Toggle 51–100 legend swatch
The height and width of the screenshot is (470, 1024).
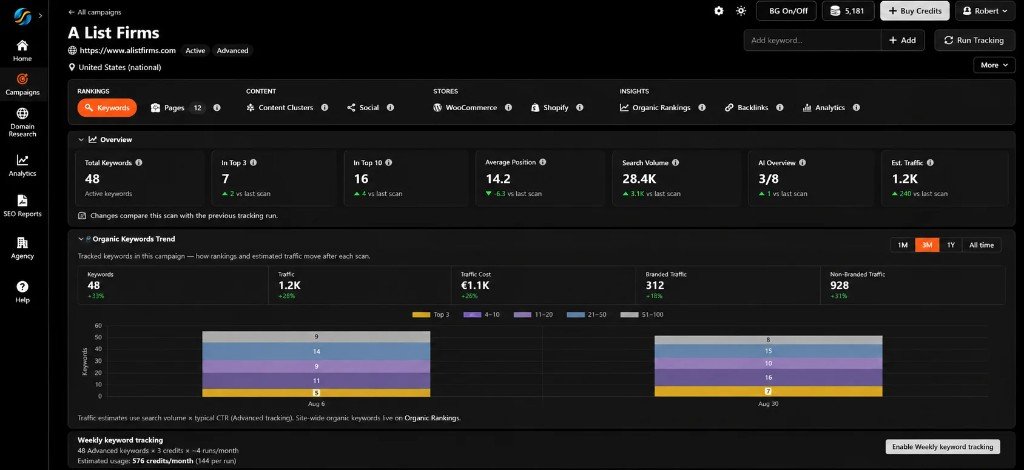(630, 315)
